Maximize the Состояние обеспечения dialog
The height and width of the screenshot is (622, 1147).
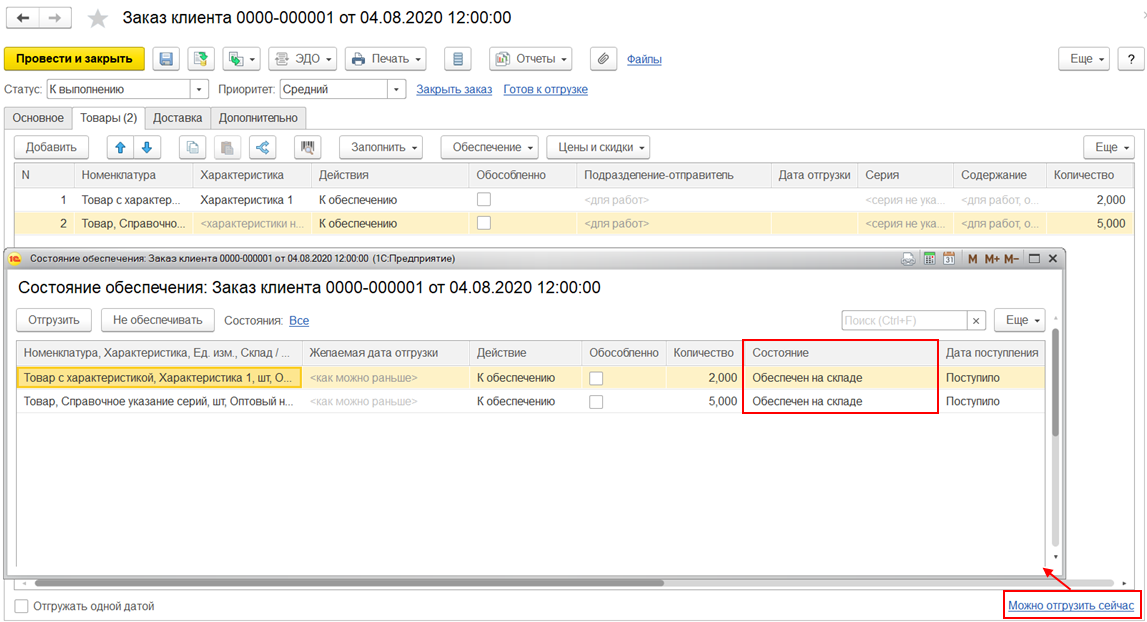click(1034, 258)
